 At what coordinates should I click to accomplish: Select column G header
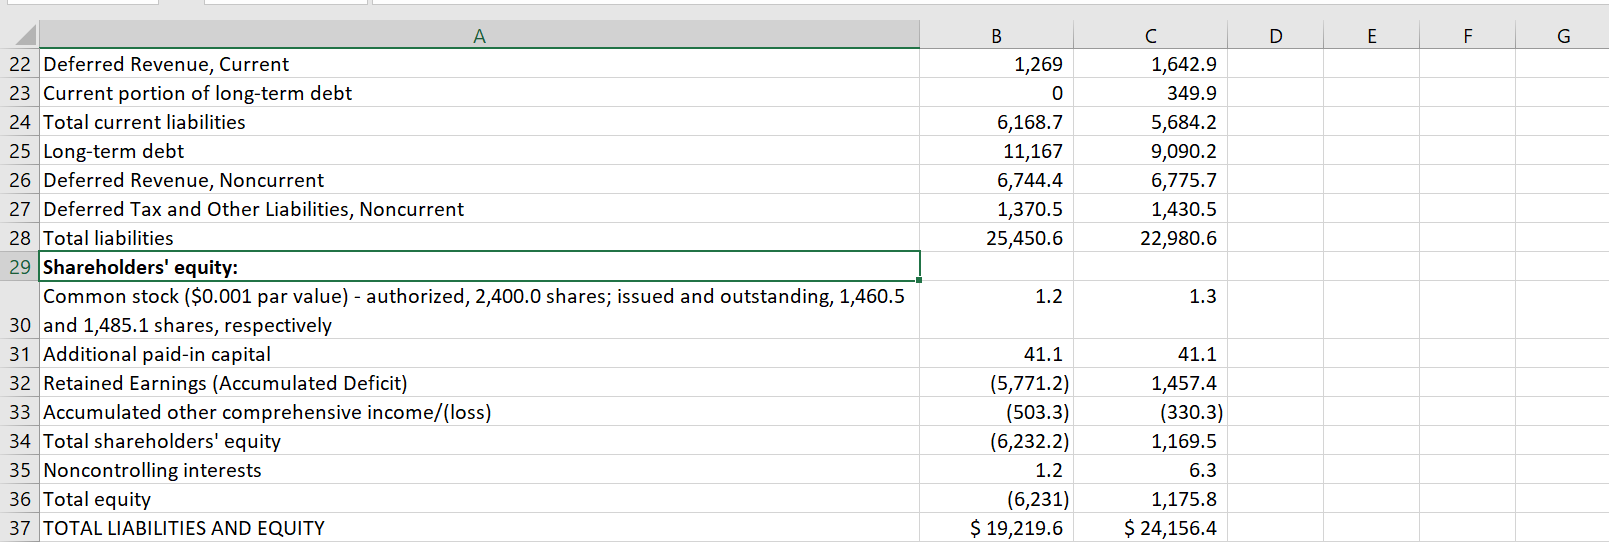coord(1563,36)
